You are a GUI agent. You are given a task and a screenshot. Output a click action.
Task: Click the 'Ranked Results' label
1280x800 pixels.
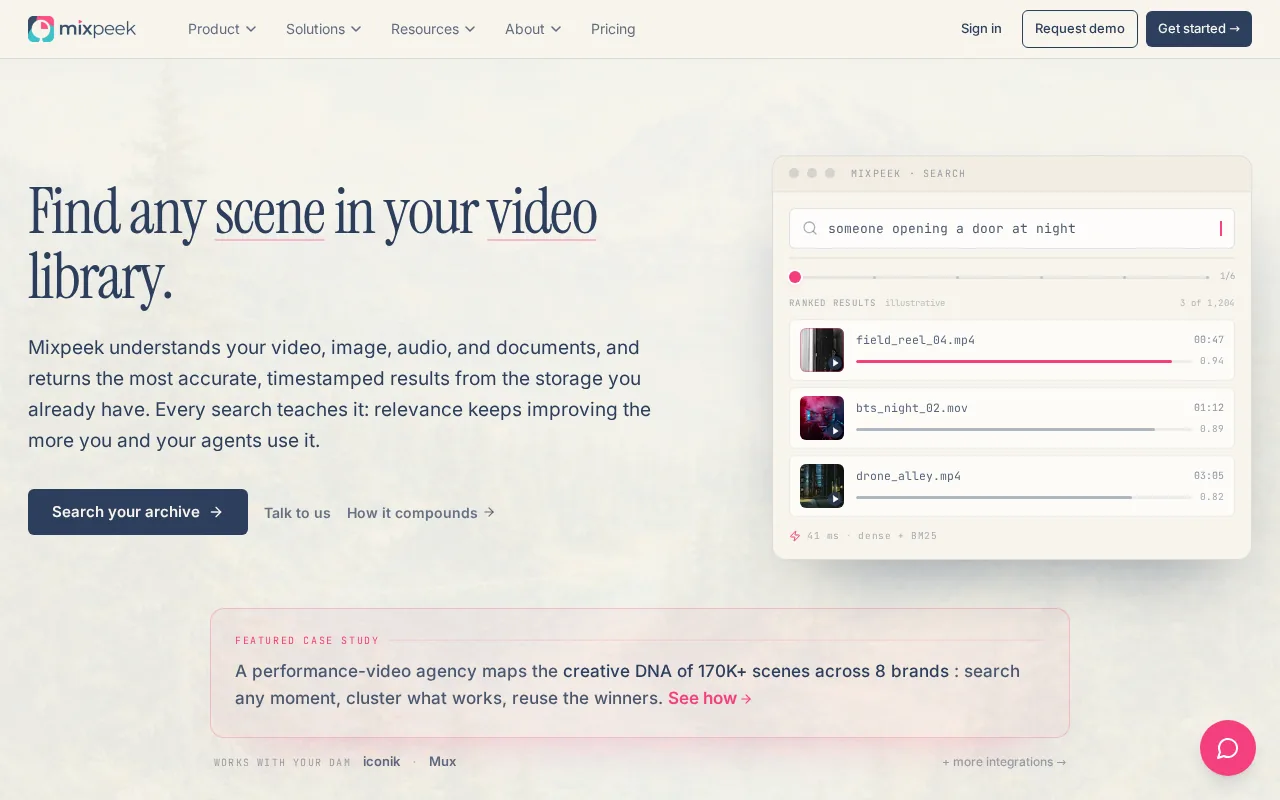[x=832, y=303]
